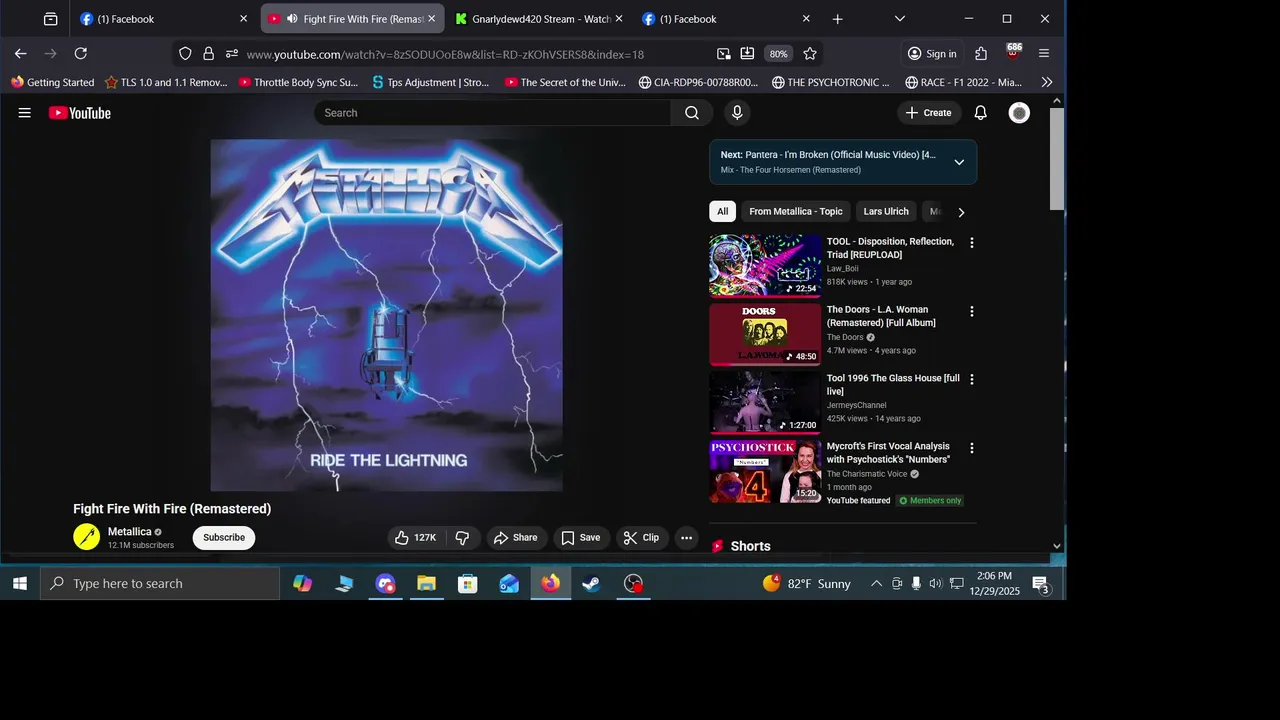The height and width of the screenshot is (720, 1280).
Task: Open the YouTube account avatar menu
Action: [1019, 113]
